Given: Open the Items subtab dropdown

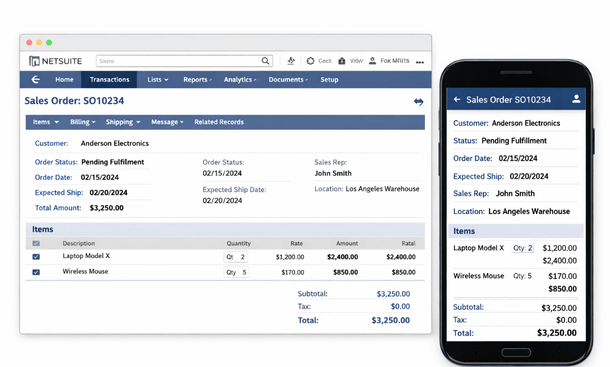Looking at the screenshot, I should point(46,122).
